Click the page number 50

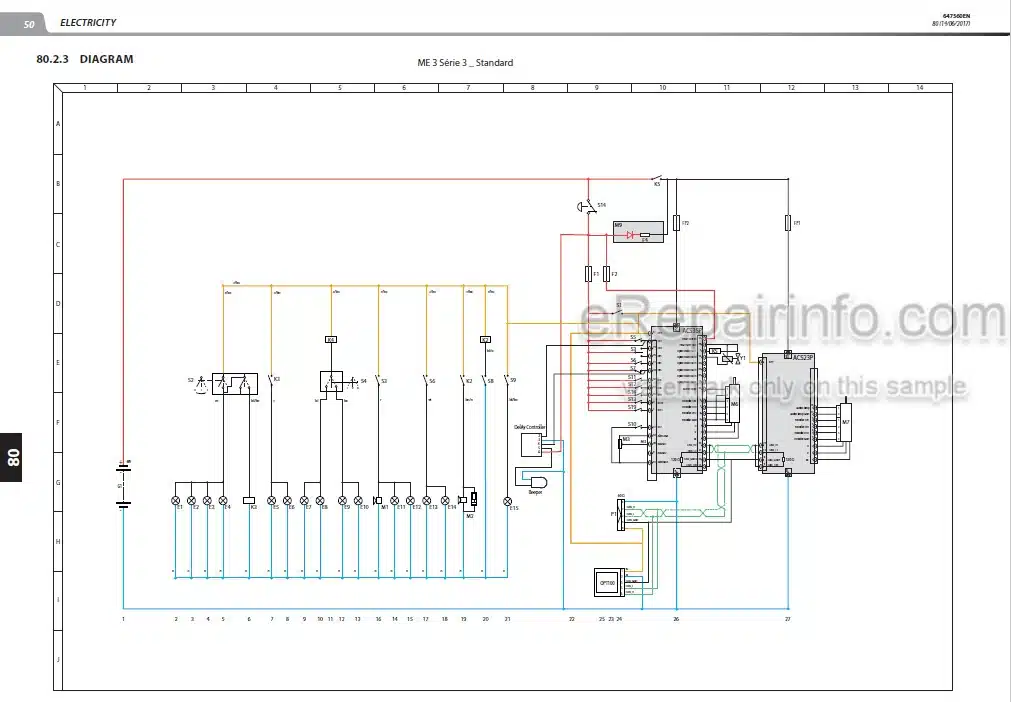pos(28,24)
